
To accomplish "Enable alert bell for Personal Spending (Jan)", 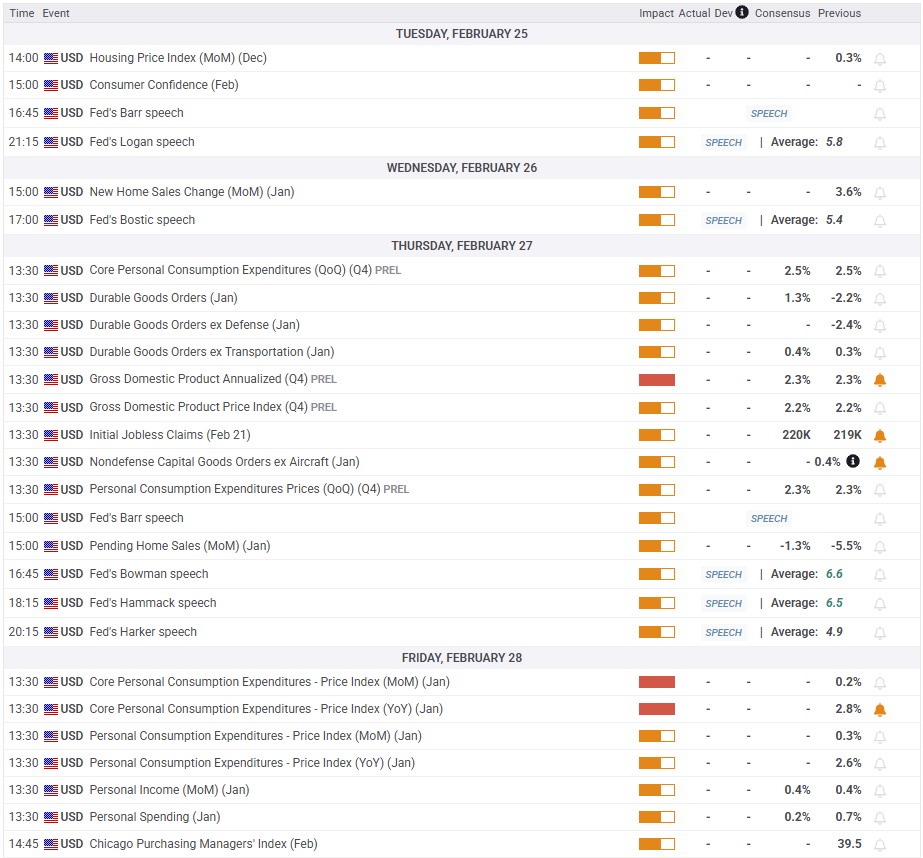I will click(x=880, y=817).
